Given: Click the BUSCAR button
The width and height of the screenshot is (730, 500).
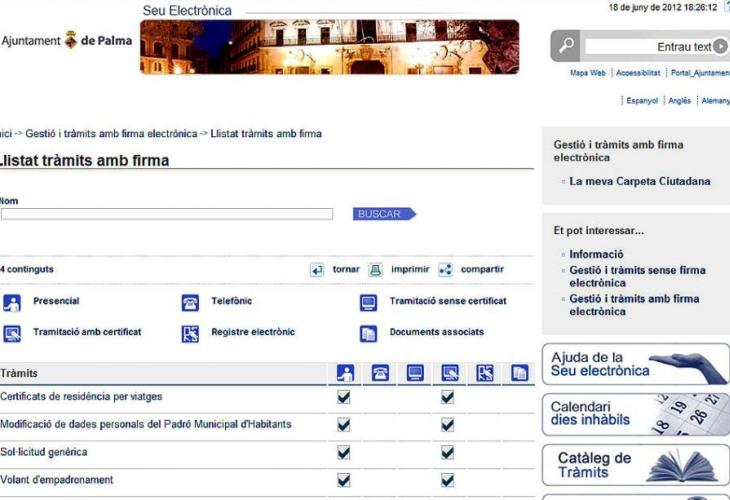Looking at the screenshot, I should 381,214.
